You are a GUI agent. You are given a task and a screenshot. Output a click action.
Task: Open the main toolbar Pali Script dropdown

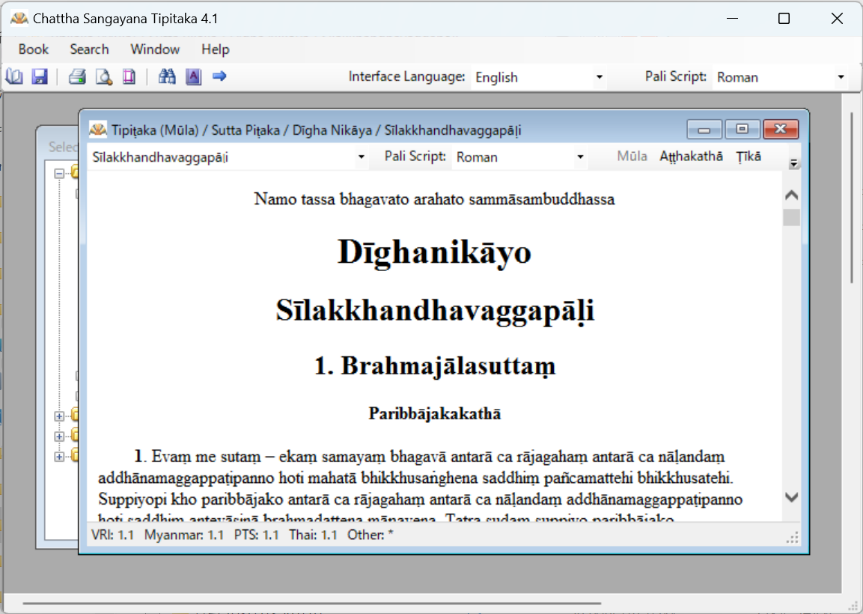(780, 77)
